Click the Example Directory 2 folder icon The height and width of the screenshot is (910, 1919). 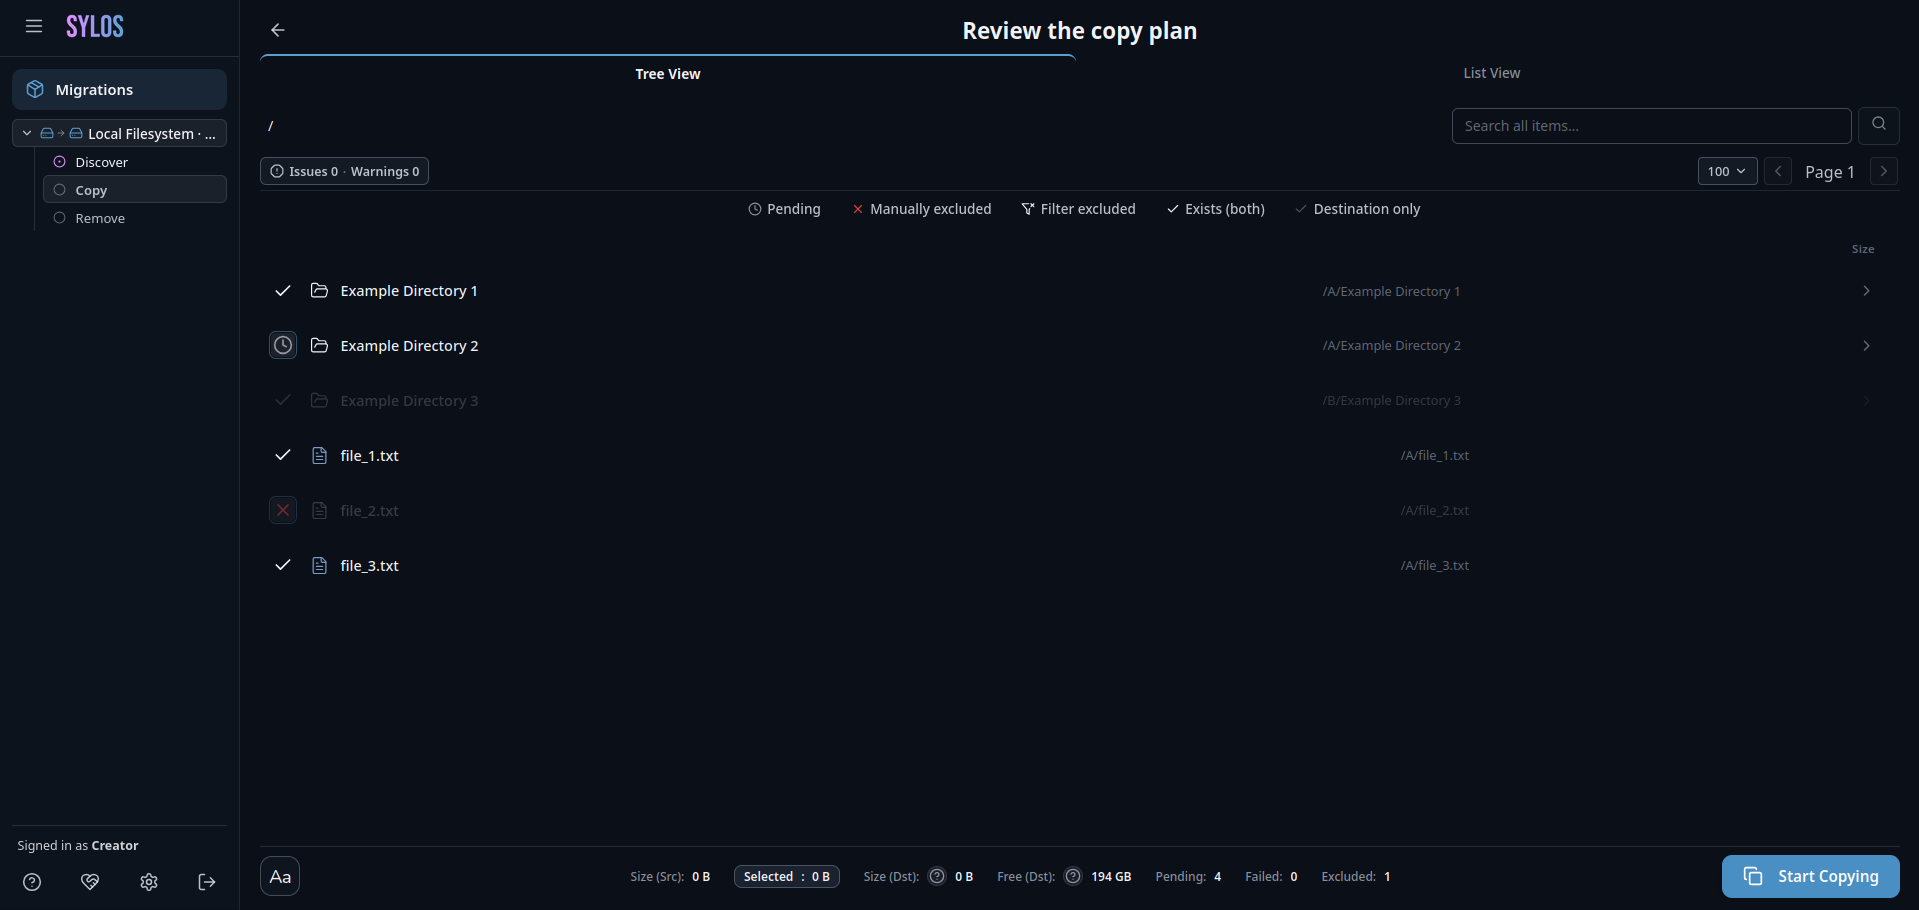[319, 345]
